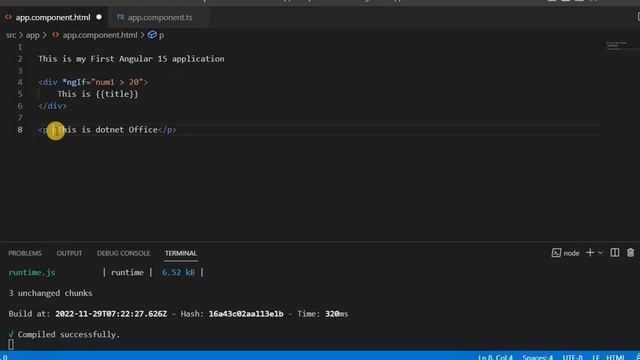Click runtime.js in the terminal output
Viewport: 640px width, 360px height.
click(x=32, y=273)
